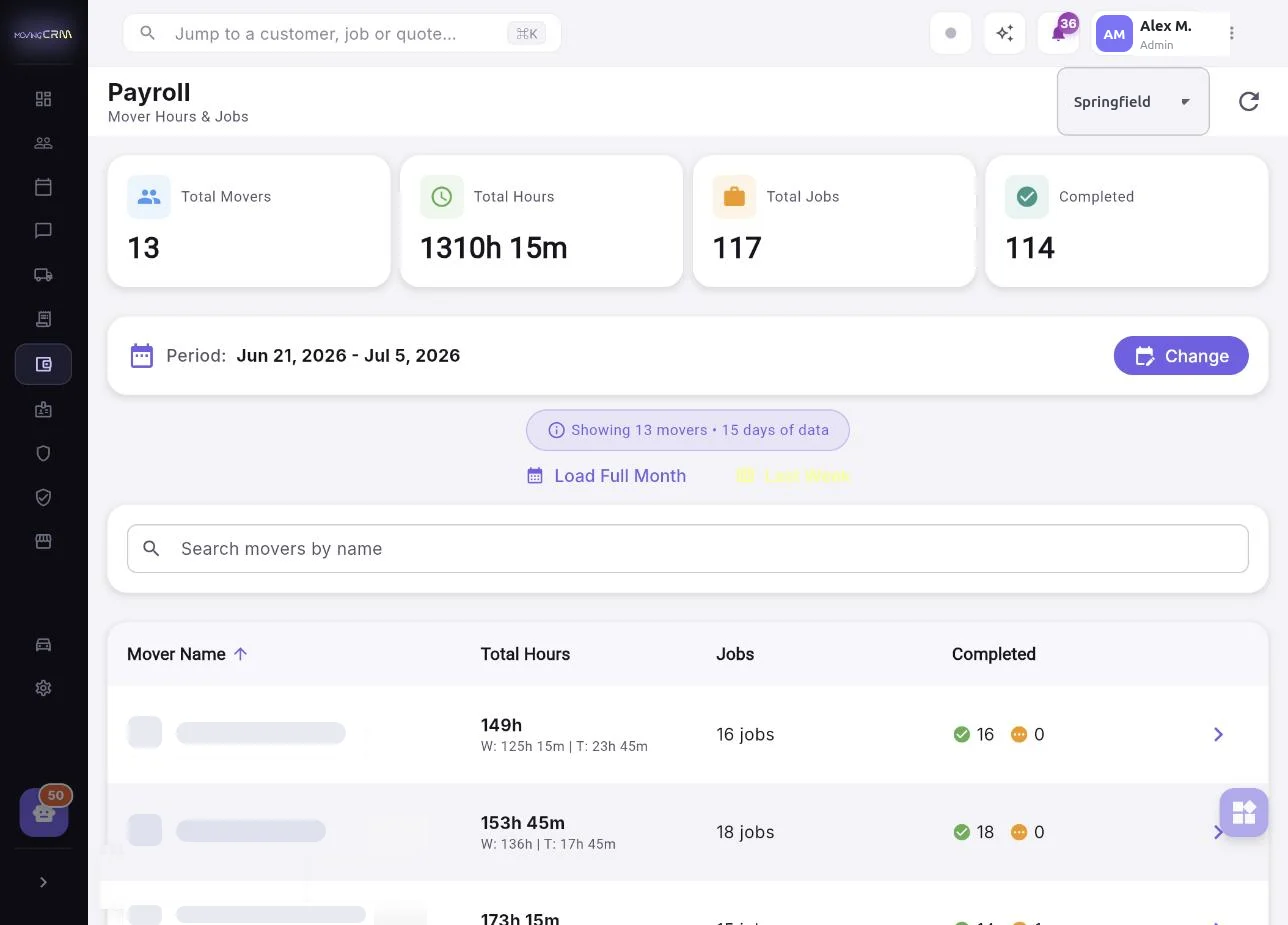Click the Jobs column header
The height and width of the screenshot is (925, 1288).
pyautogui.click(x=735, y=654)
